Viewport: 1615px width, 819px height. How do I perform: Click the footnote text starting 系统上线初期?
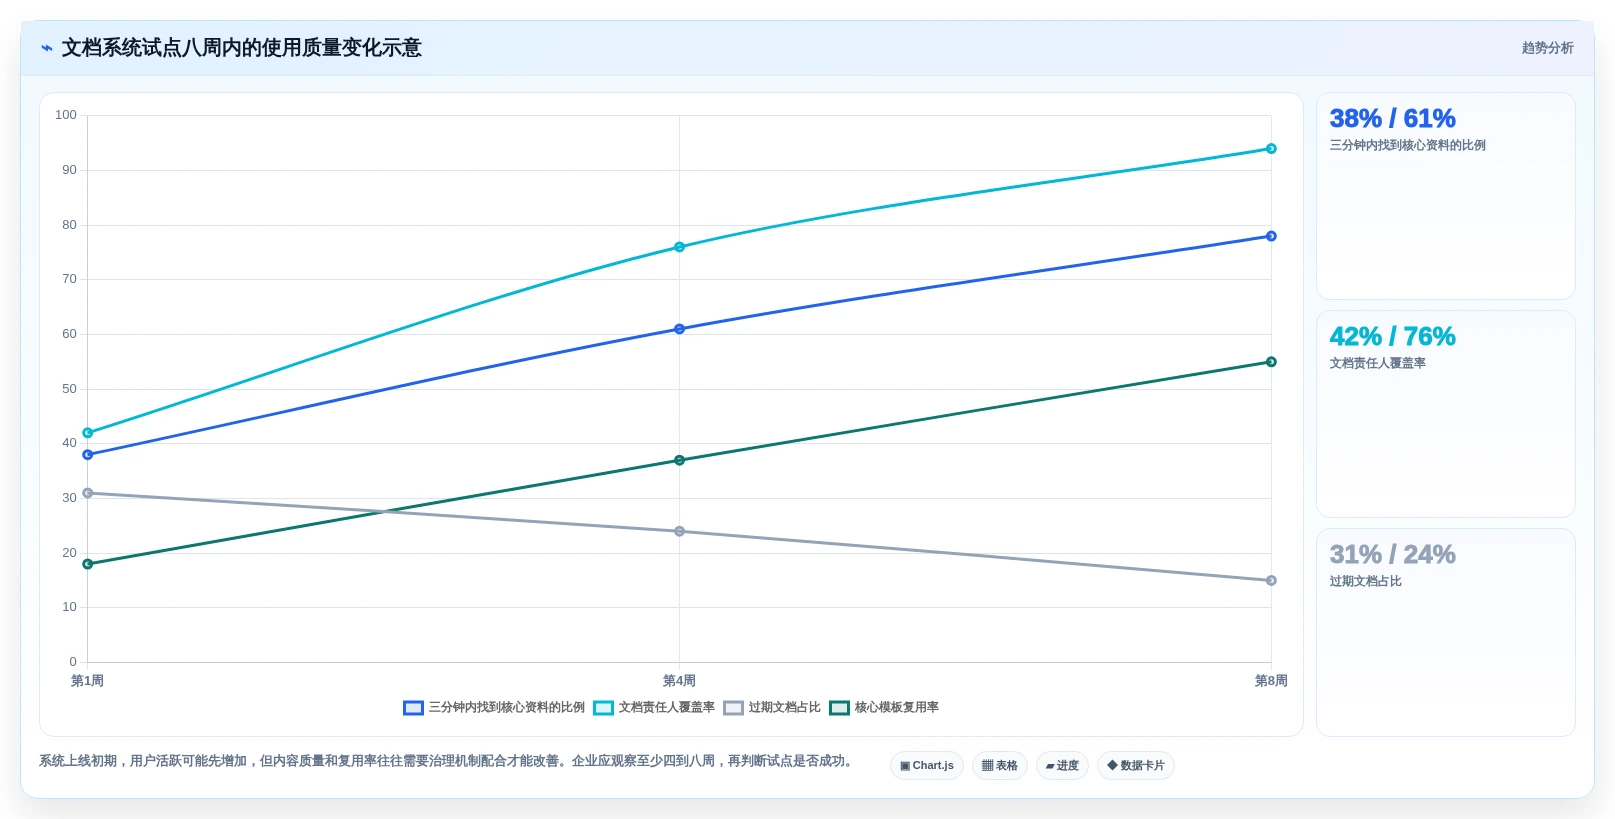(448, 761)
